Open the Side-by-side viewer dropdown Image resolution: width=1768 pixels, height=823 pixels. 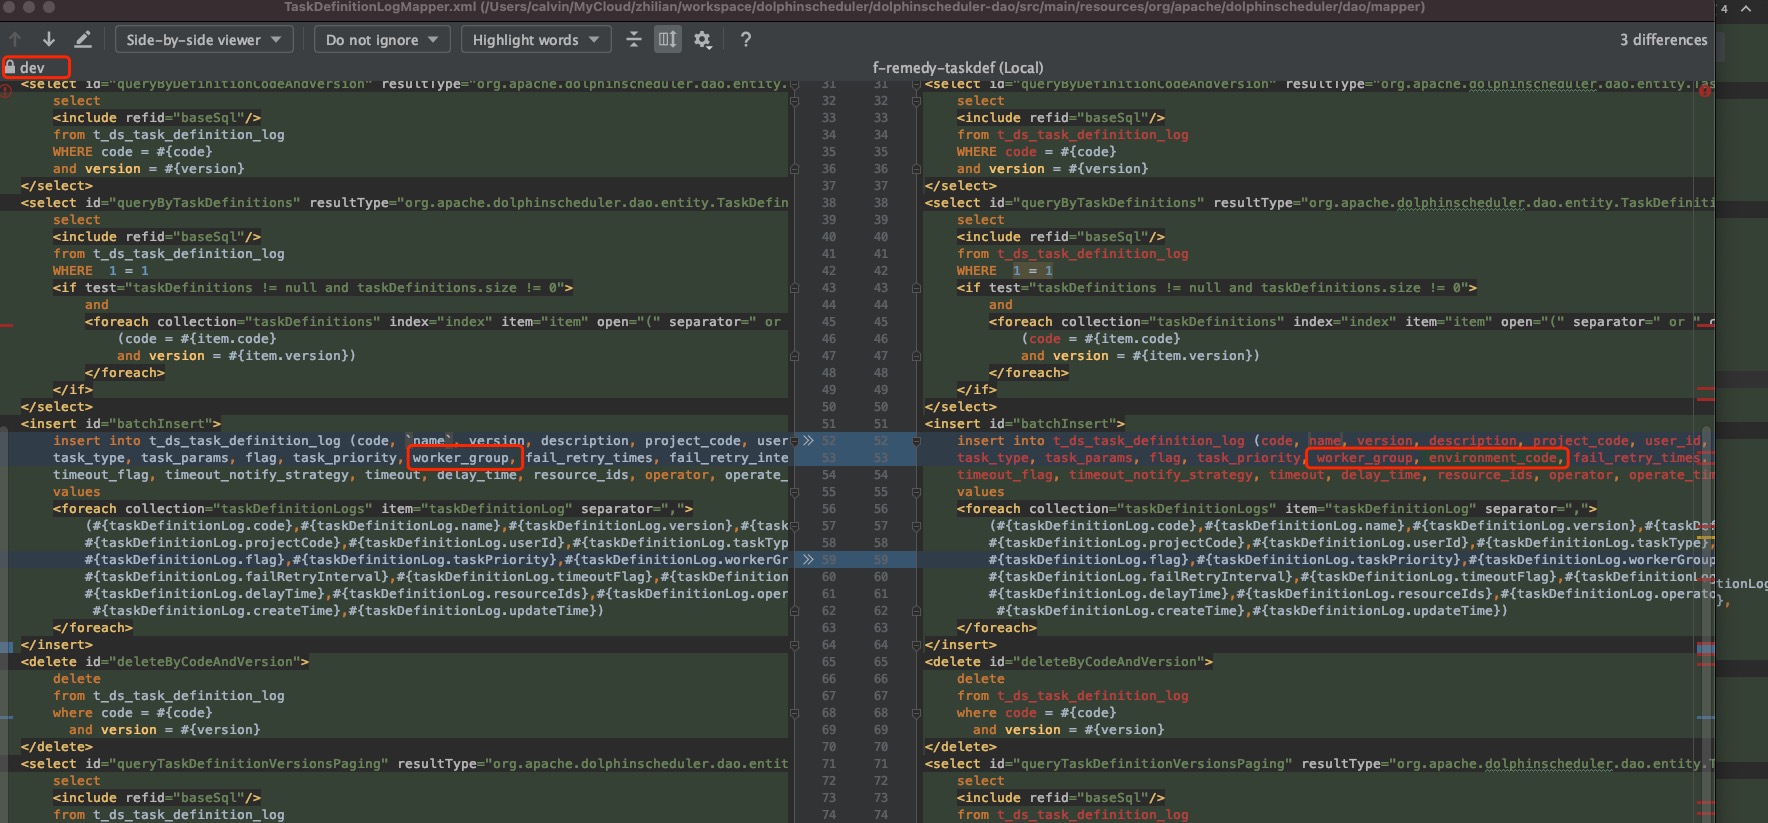click(204, 40)
